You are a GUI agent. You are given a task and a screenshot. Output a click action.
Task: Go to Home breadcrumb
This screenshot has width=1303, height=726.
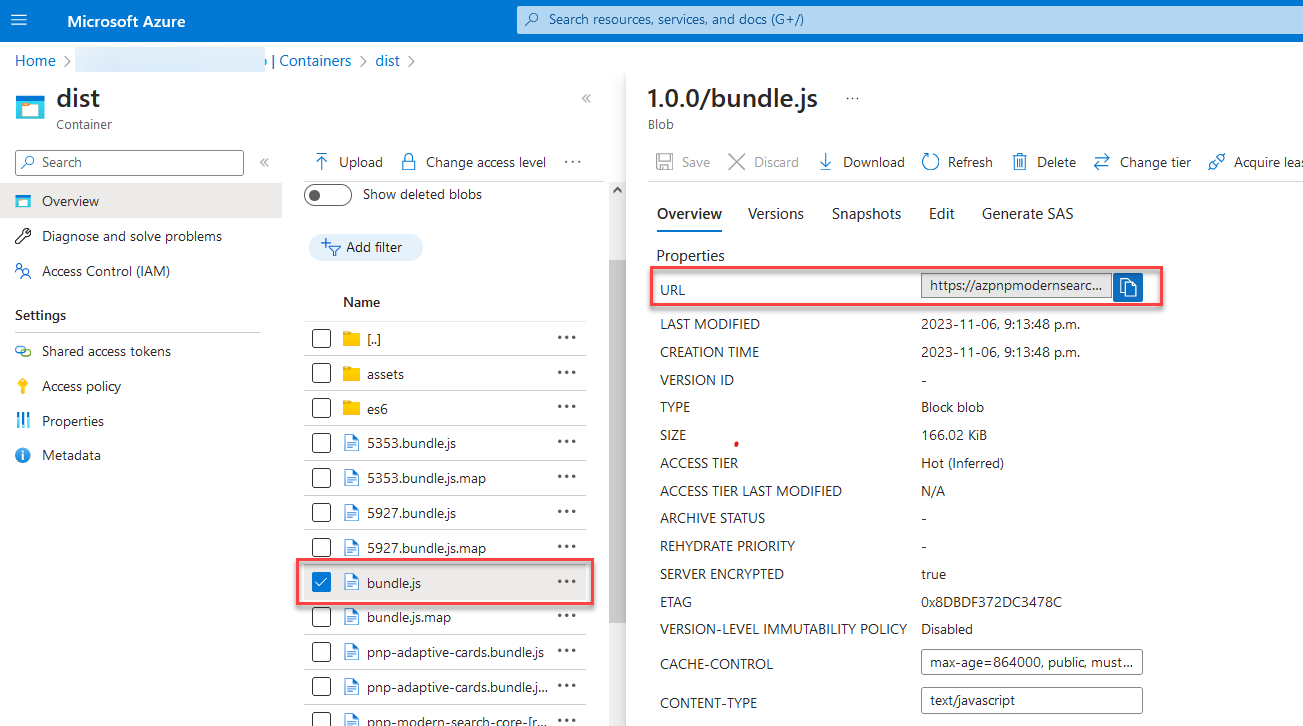pos(35,61)
